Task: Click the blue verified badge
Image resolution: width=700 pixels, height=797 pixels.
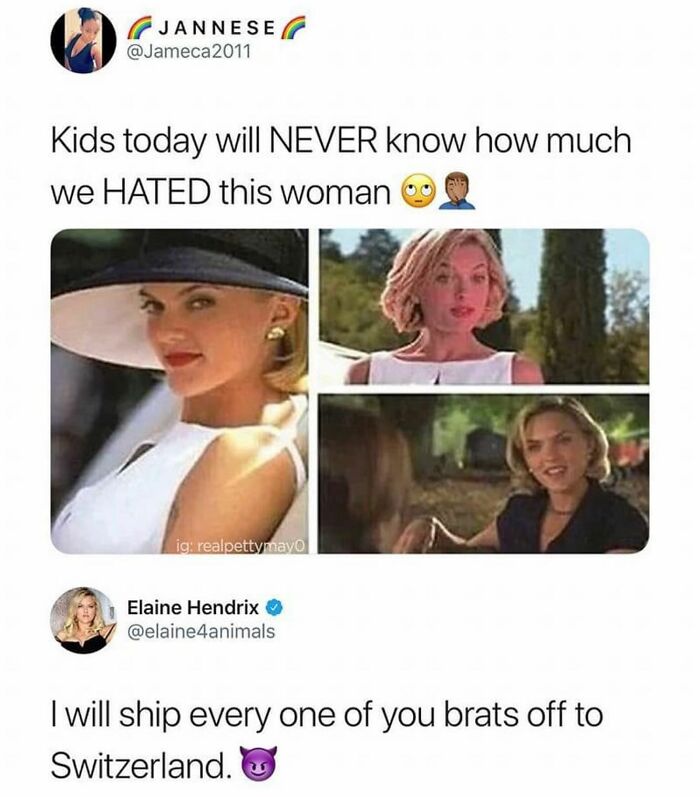Action: click(x=275, y=607)
